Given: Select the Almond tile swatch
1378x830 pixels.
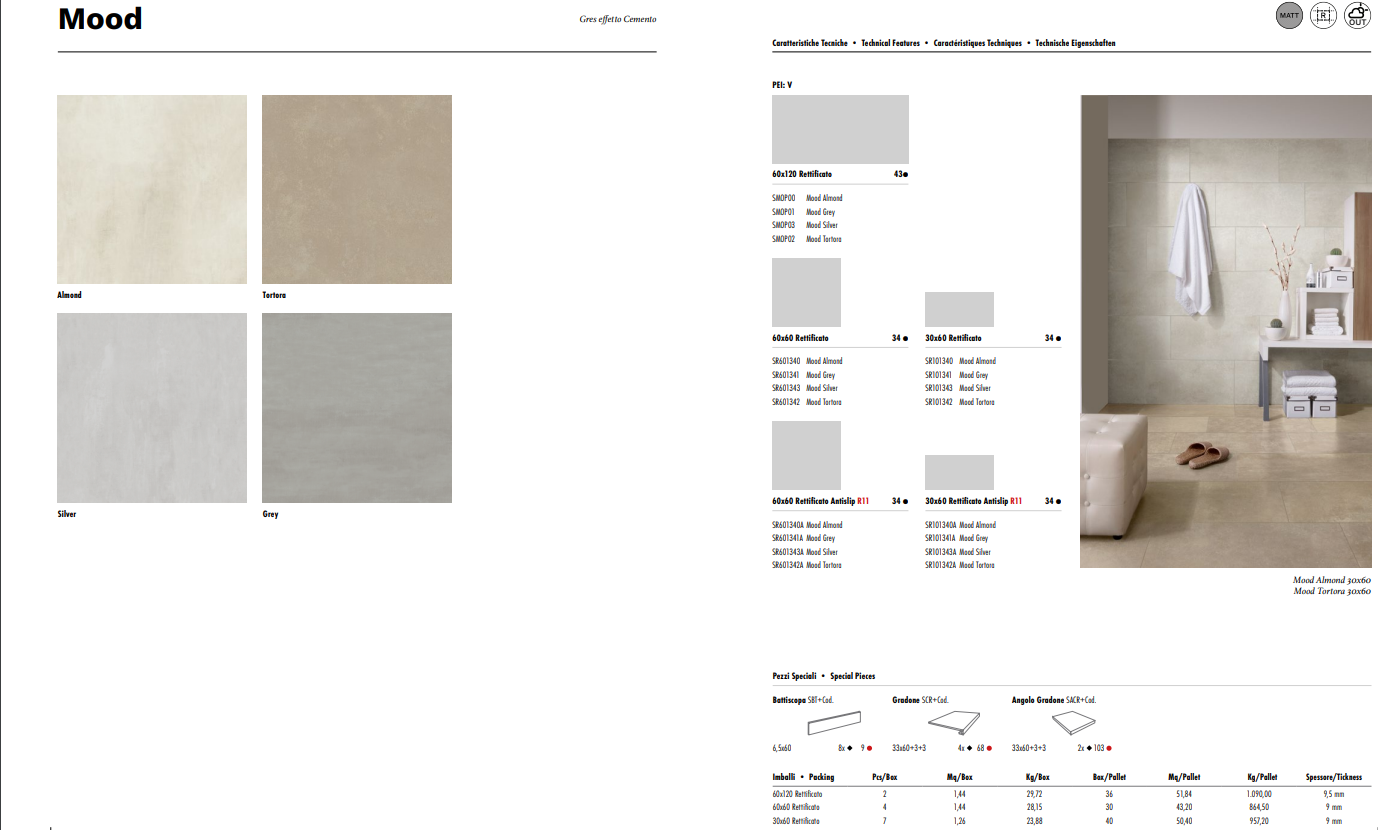Looking at the screenshot, I should pyautogui.click(x=152, y=189).
